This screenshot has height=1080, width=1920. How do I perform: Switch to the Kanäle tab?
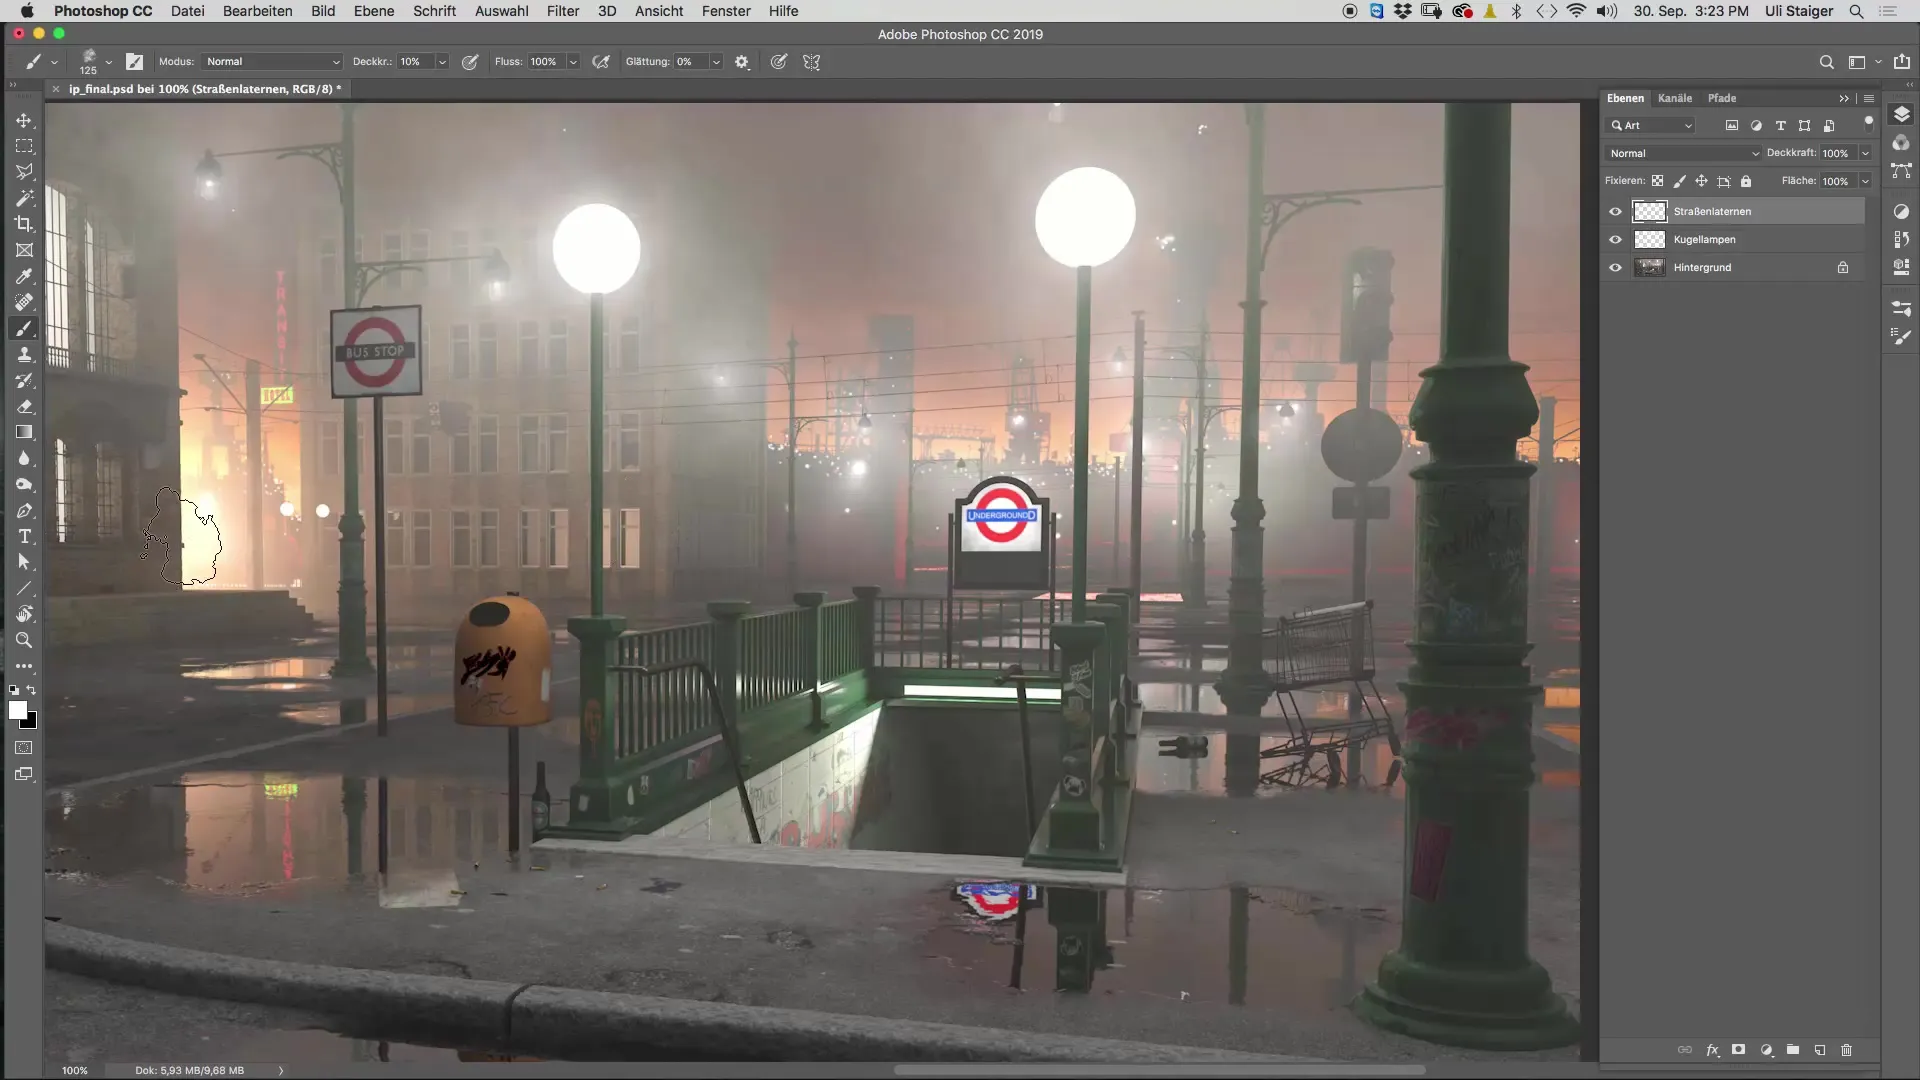1674,98
